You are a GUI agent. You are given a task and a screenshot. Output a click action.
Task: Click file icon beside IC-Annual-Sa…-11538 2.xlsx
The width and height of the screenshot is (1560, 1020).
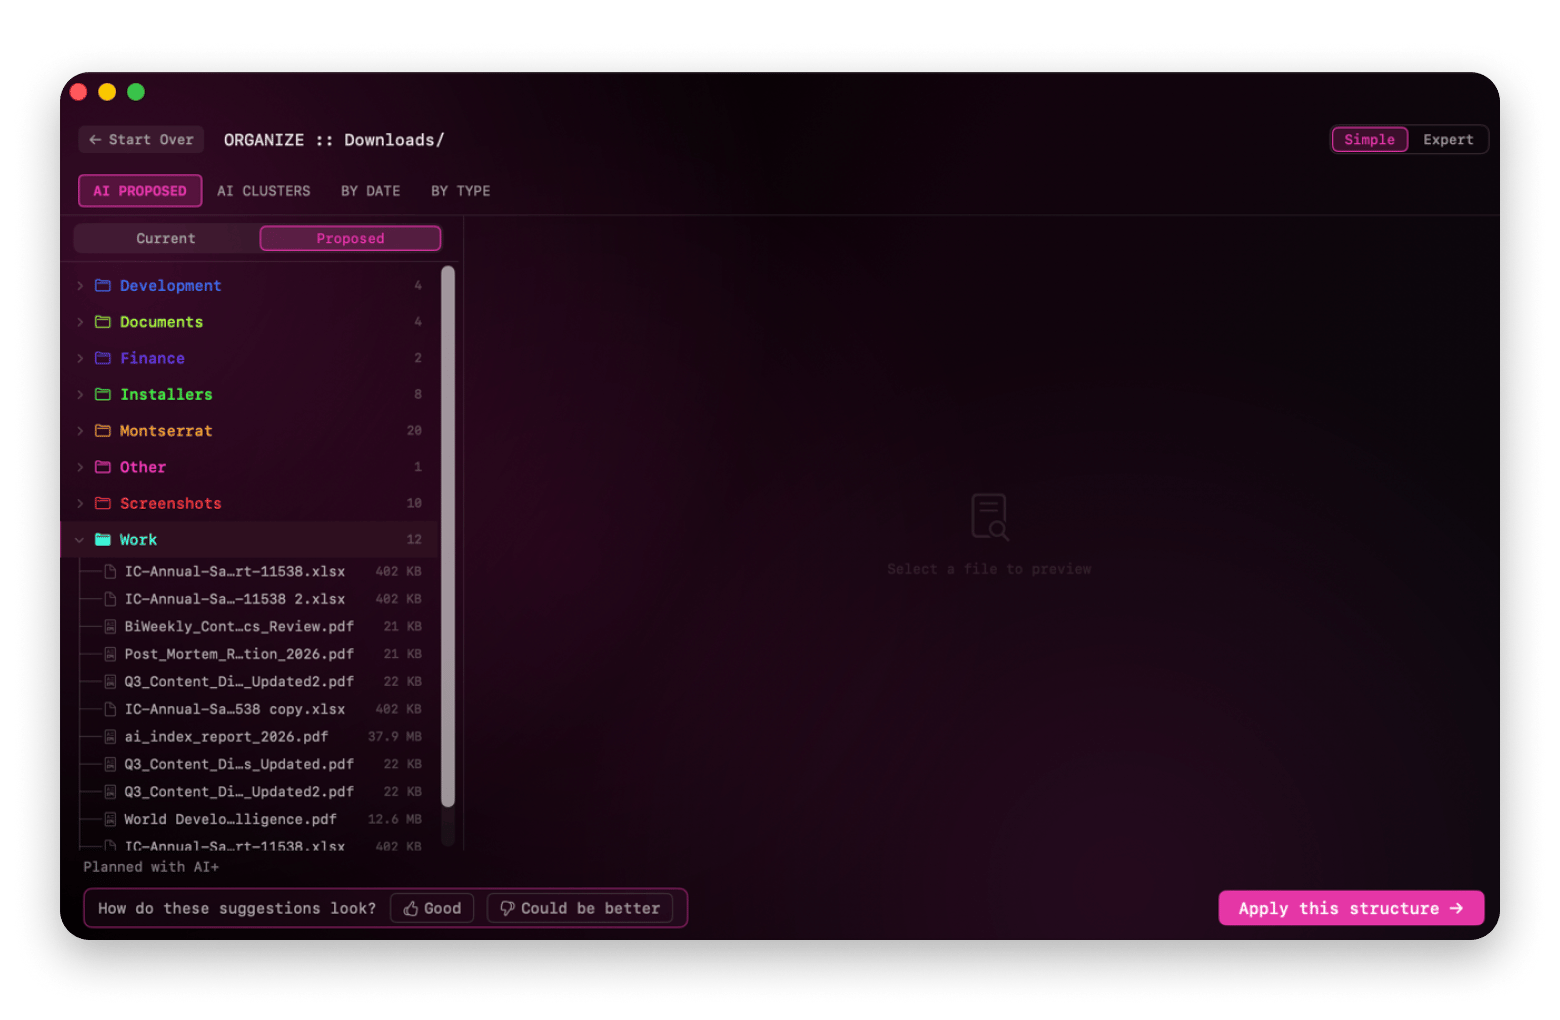click(x=111, y=599)
